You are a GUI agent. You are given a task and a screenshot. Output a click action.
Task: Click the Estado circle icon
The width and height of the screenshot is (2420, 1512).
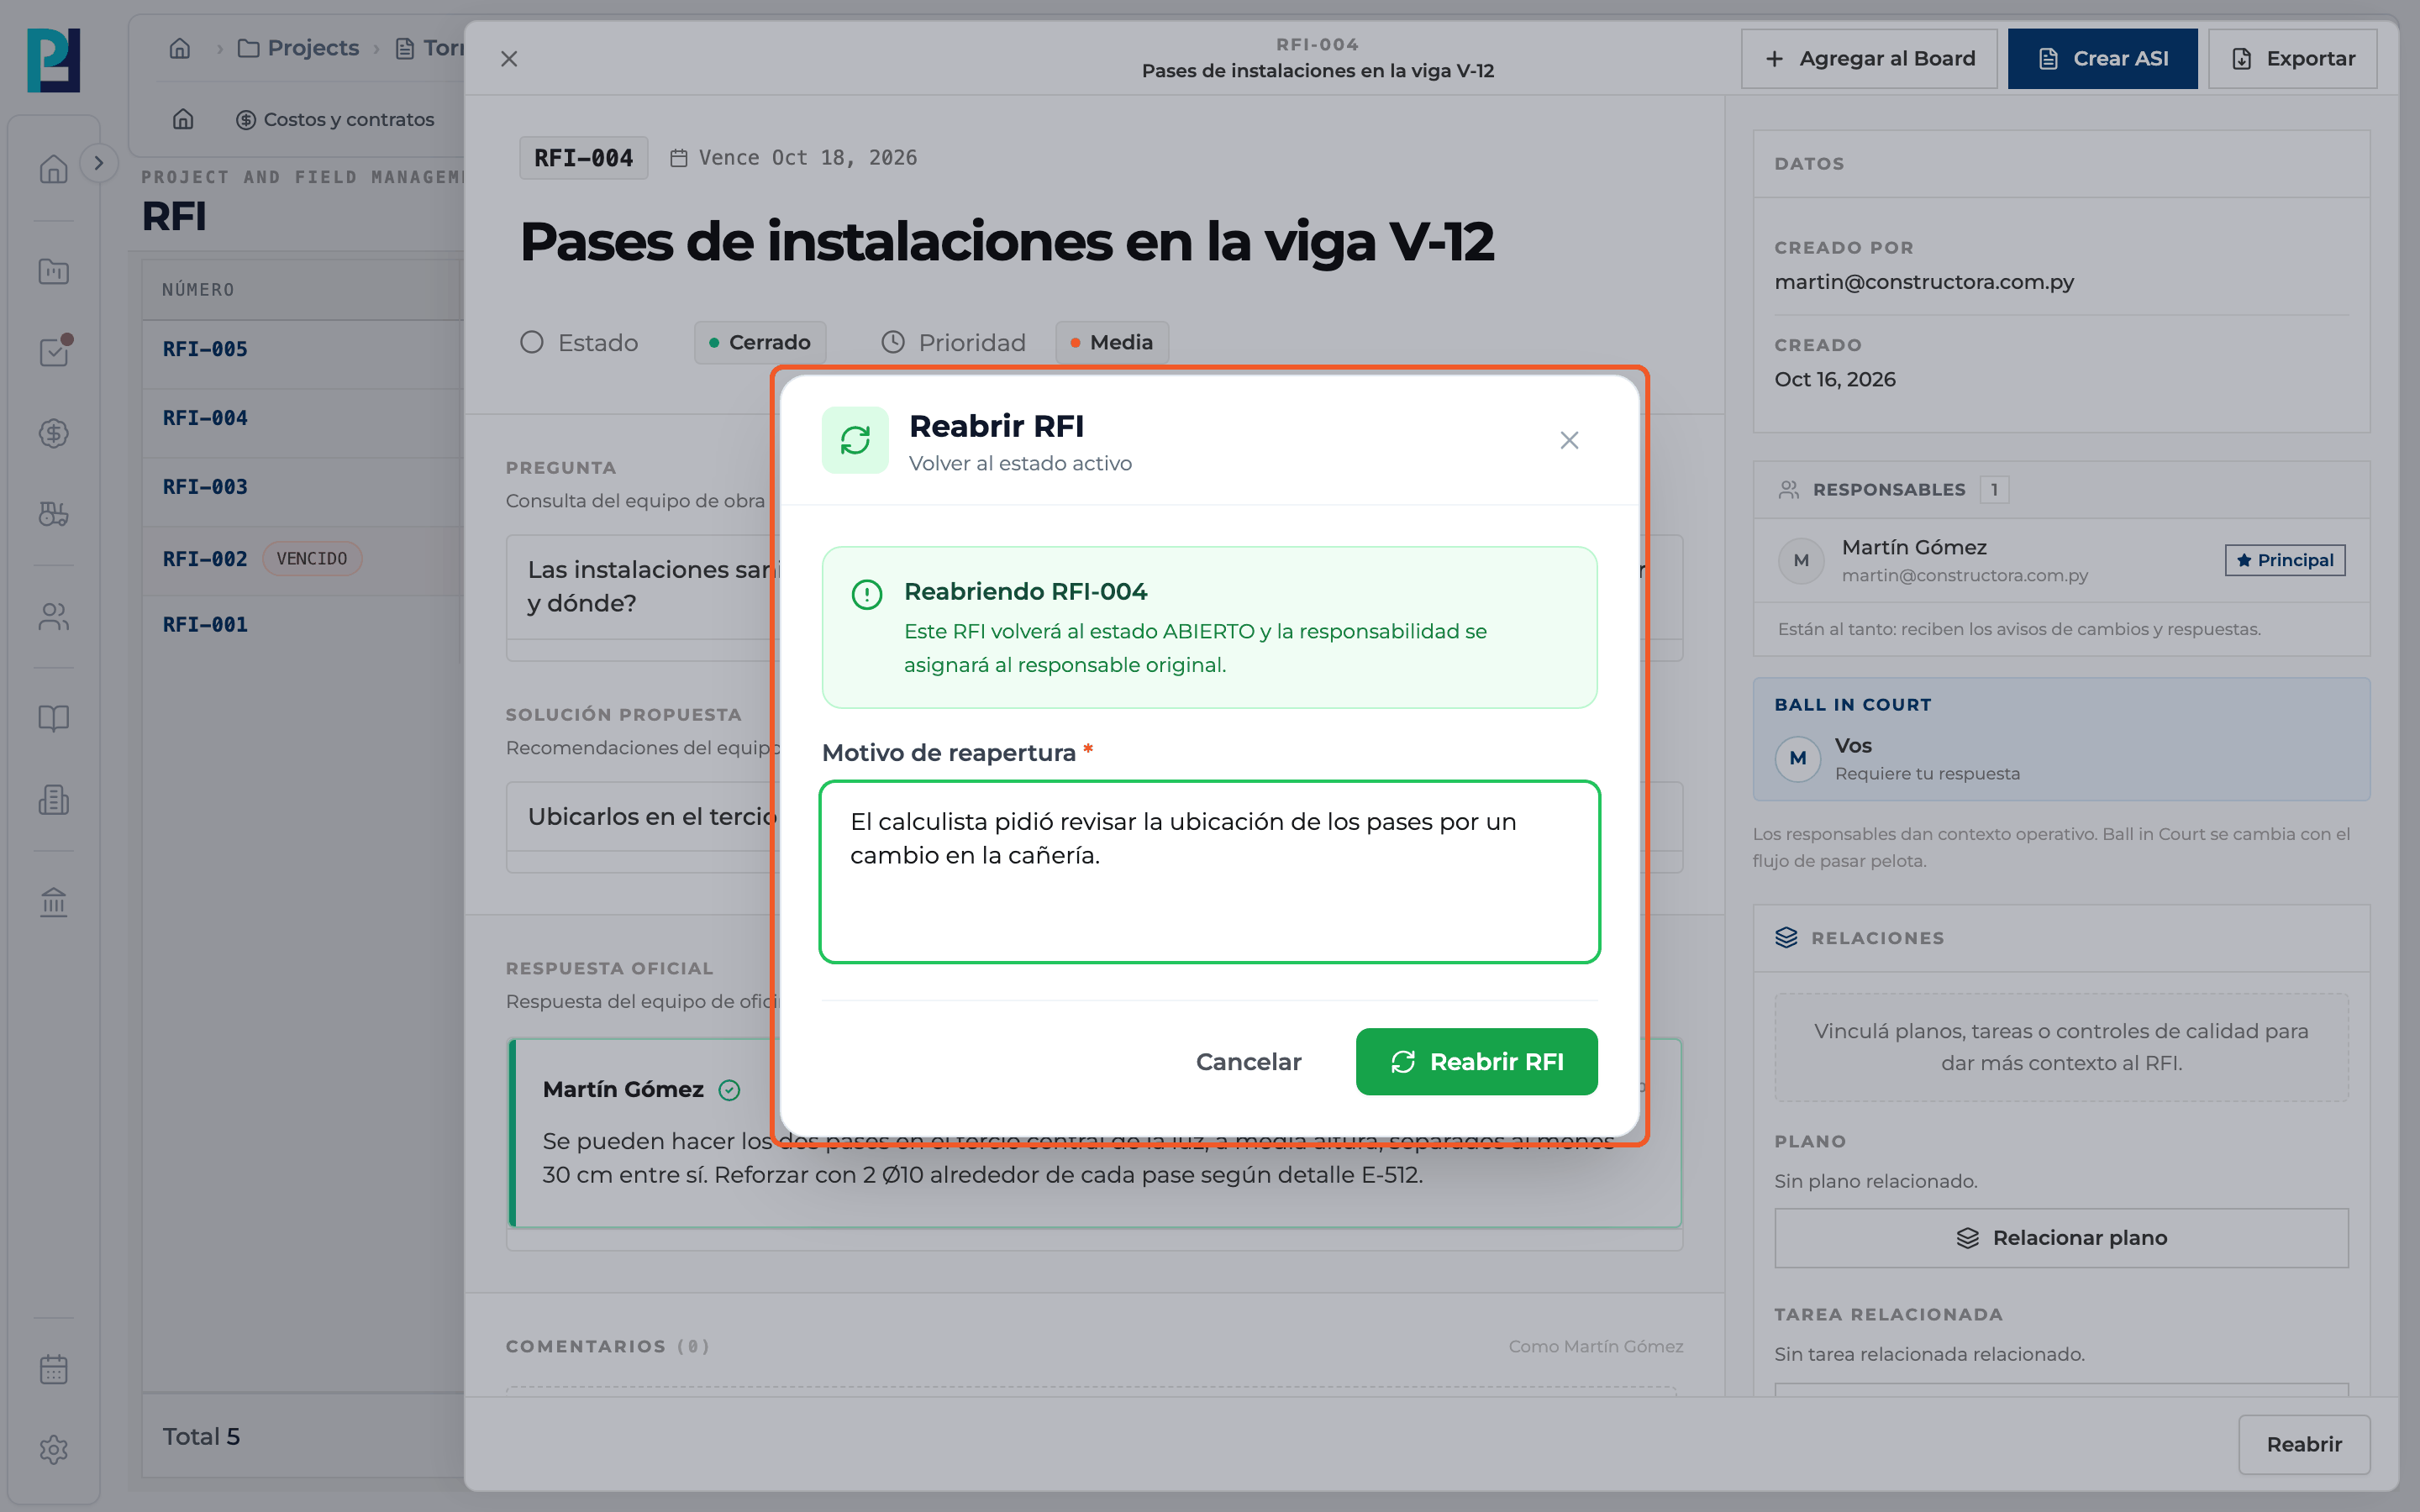(x=532, y=342)
